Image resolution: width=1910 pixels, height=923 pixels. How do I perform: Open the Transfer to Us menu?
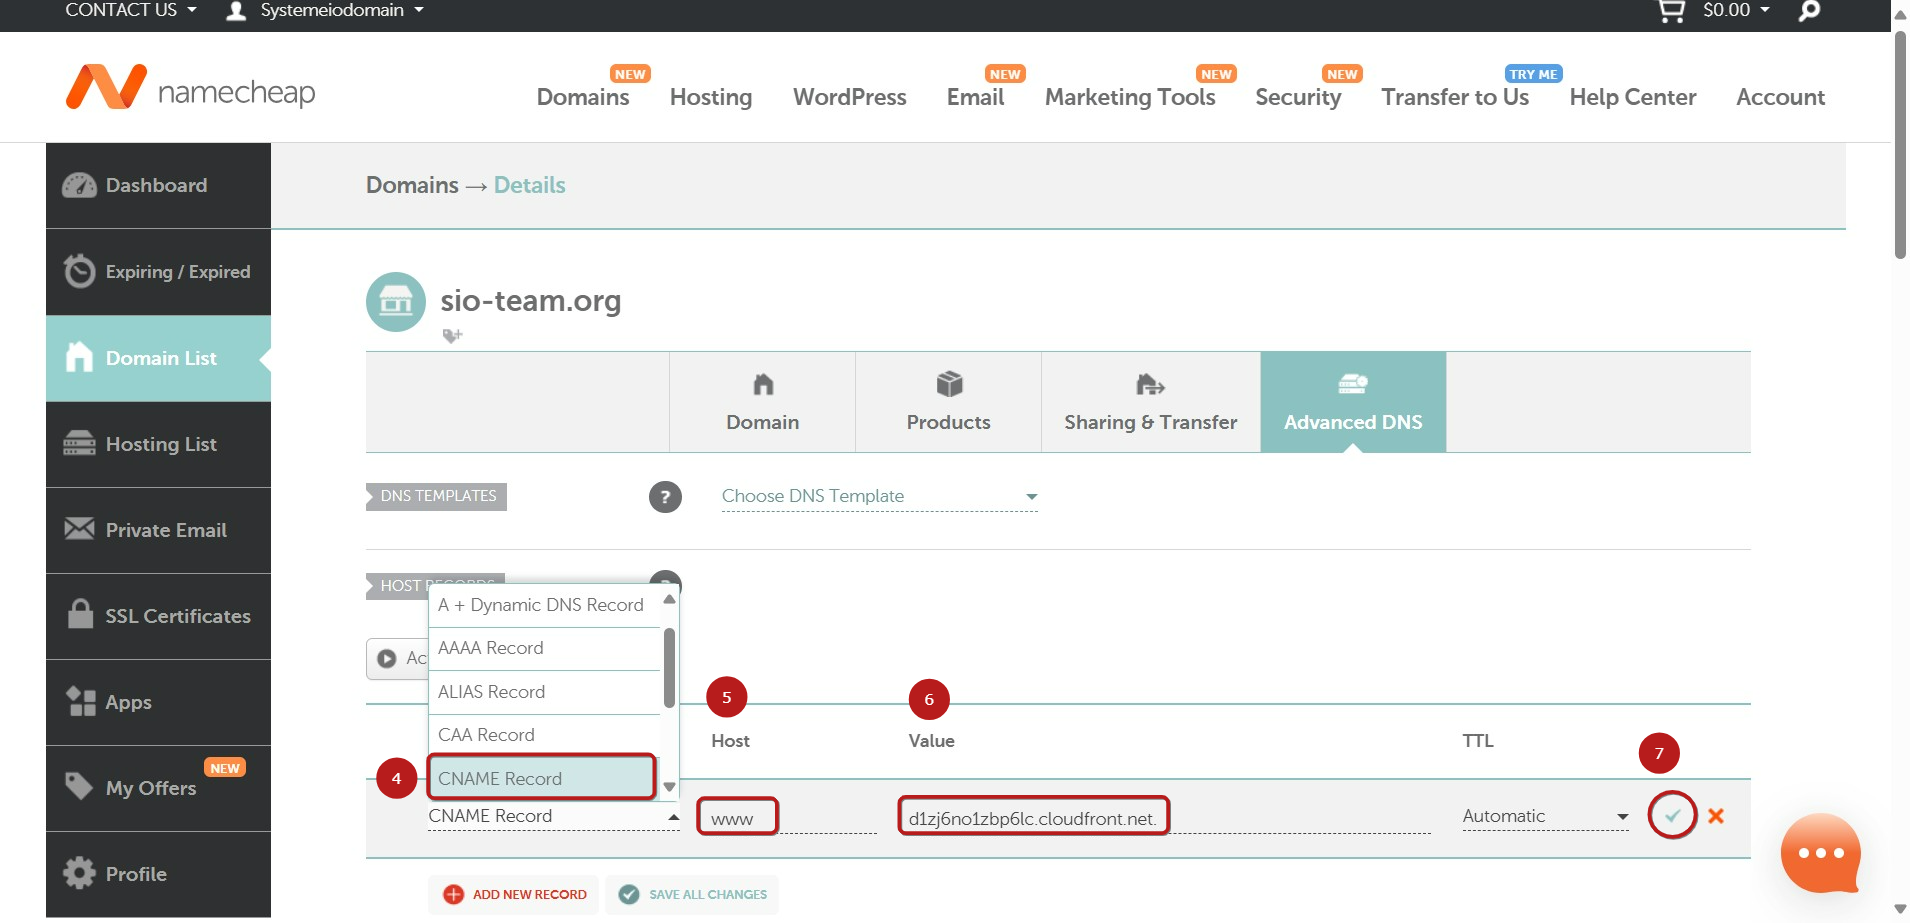(x=1455, y=97)
